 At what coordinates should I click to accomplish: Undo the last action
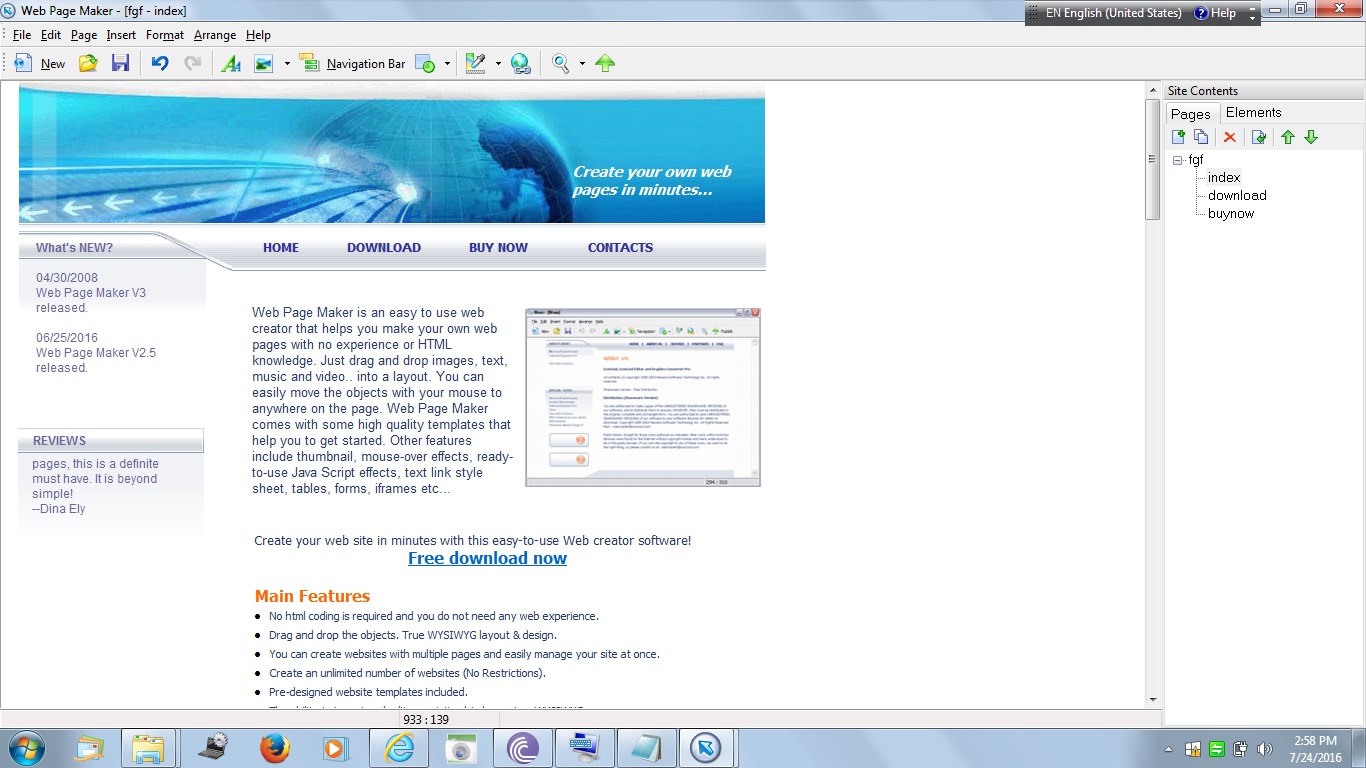160,63
